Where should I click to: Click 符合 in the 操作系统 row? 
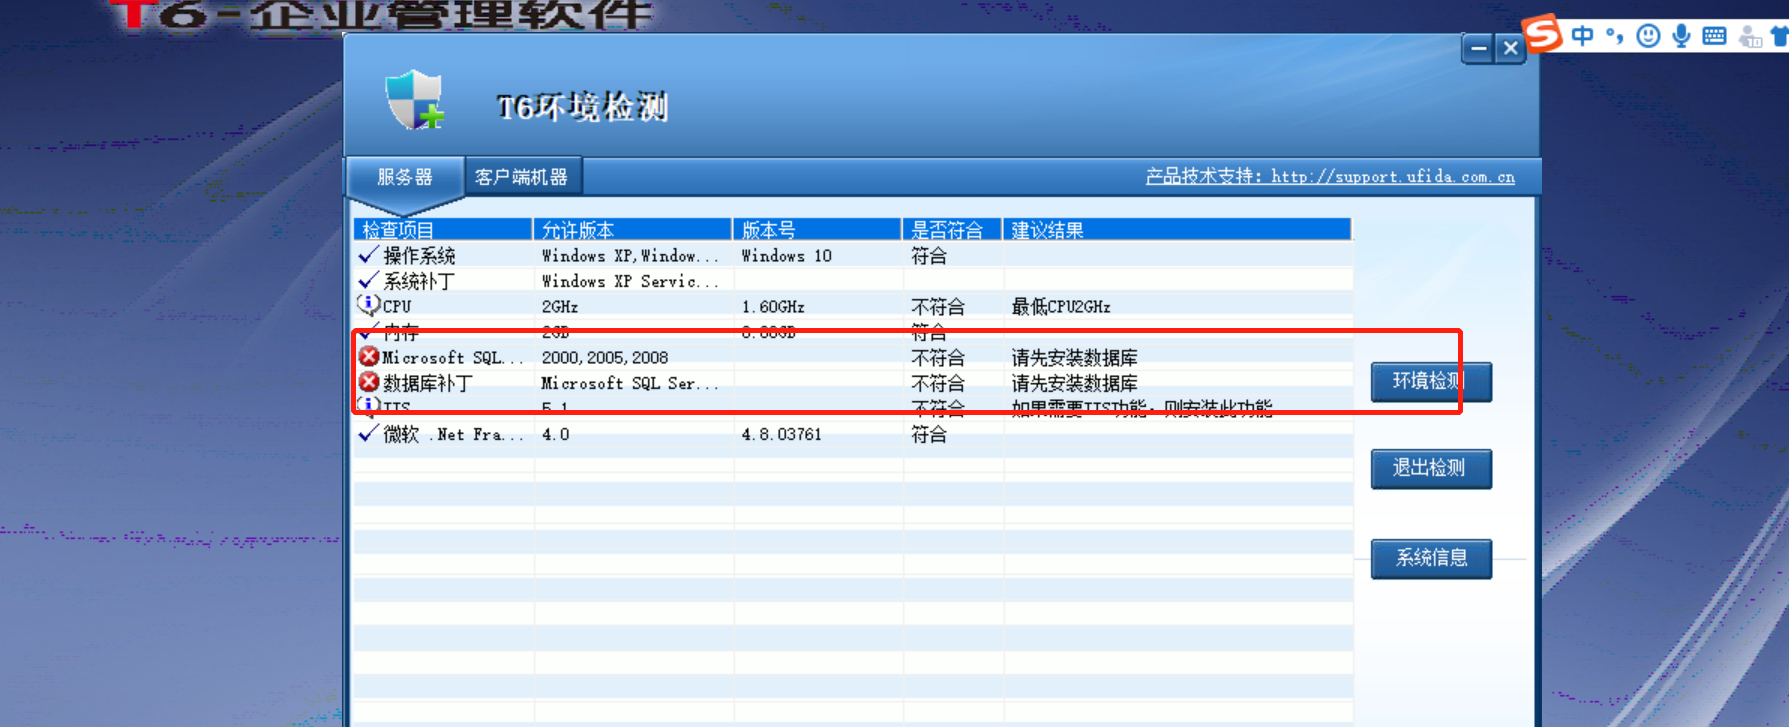point(929,256)
